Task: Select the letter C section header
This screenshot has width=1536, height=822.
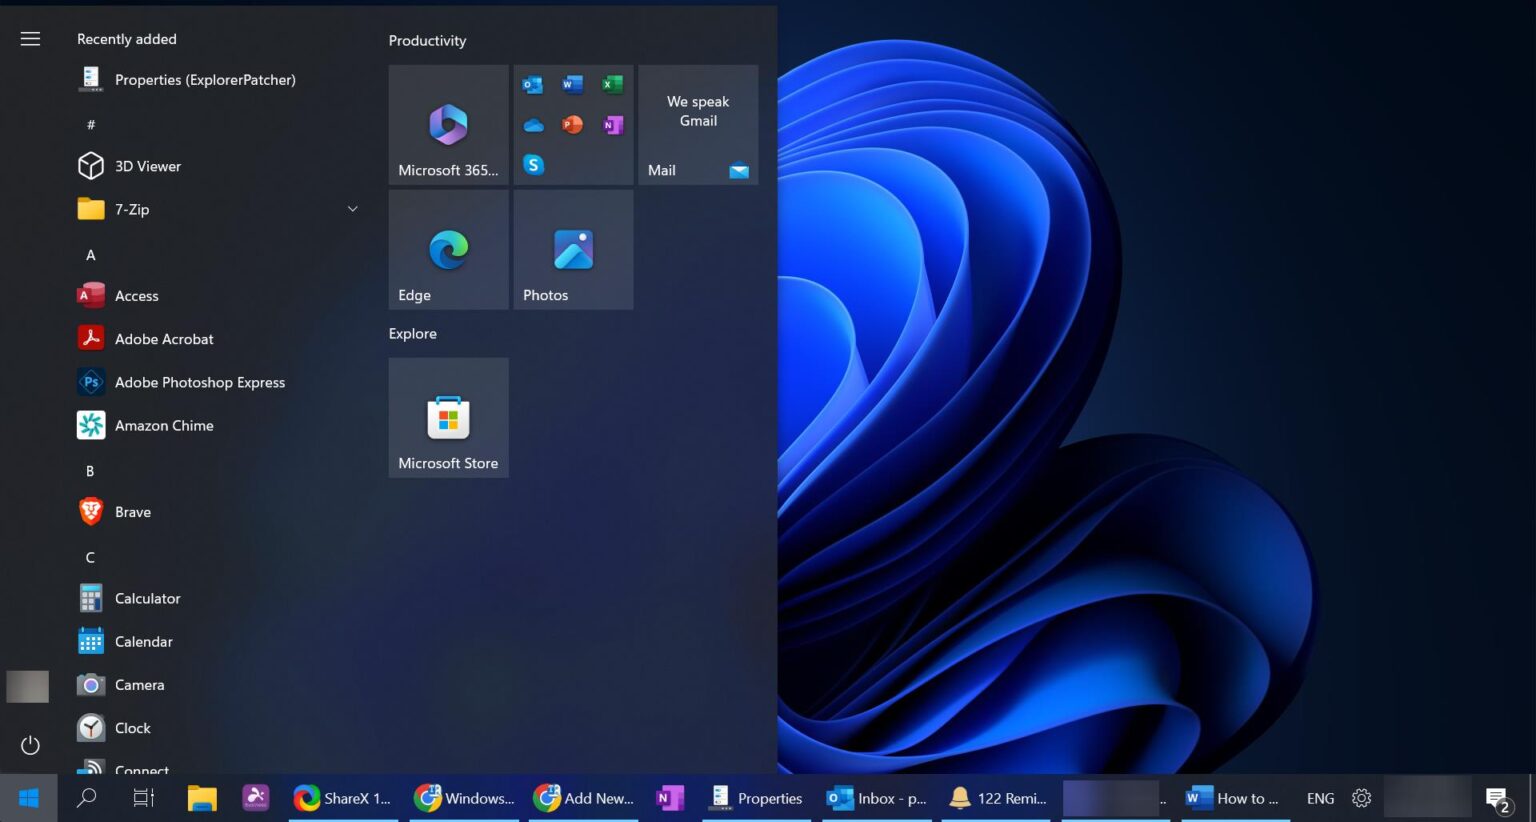Action: (90, 557)
